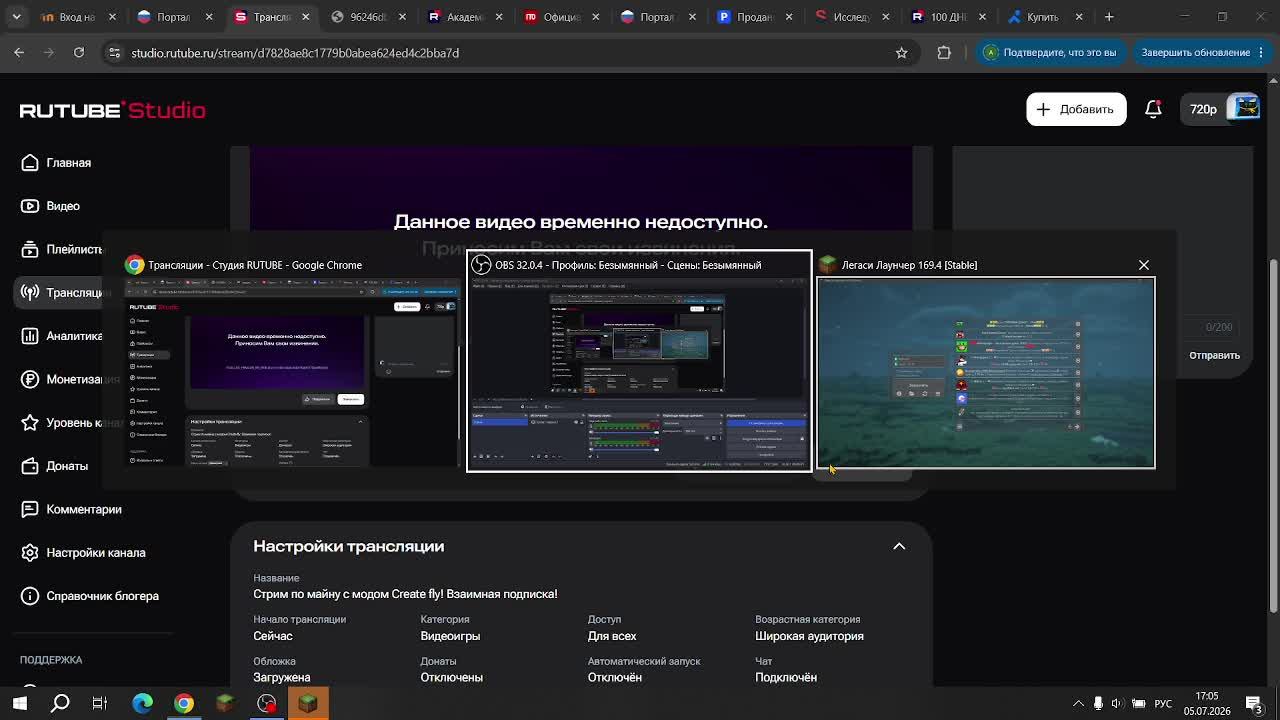Open the Главная sidebar item

point(56,163)
